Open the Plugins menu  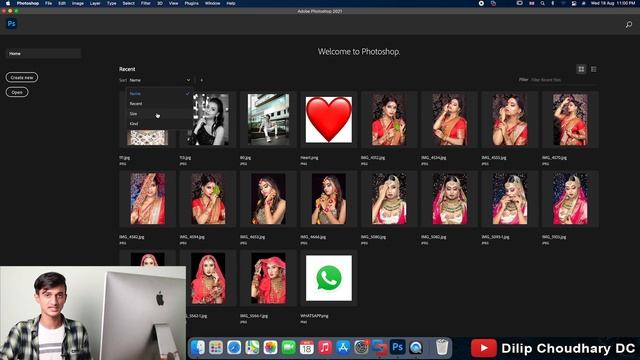coord(191,3)
